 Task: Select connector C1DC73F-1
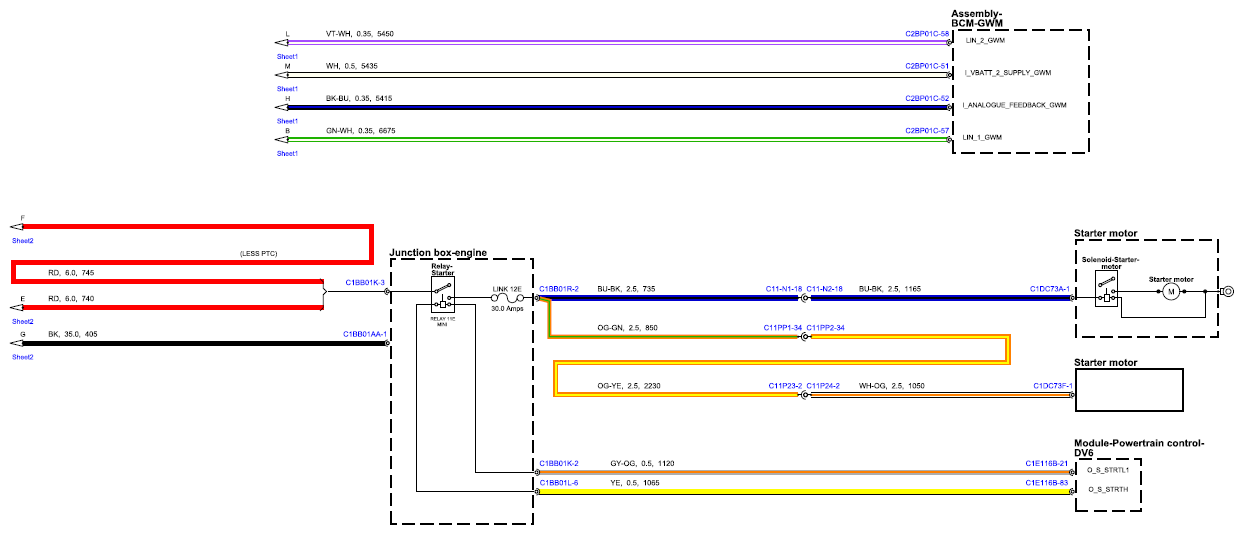(x=1053, y=386)
